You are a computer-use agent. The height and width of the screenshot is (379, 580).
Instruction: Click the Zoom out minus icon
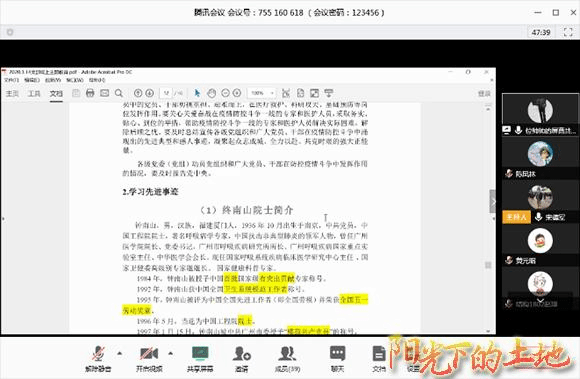(x=225, y=93)
